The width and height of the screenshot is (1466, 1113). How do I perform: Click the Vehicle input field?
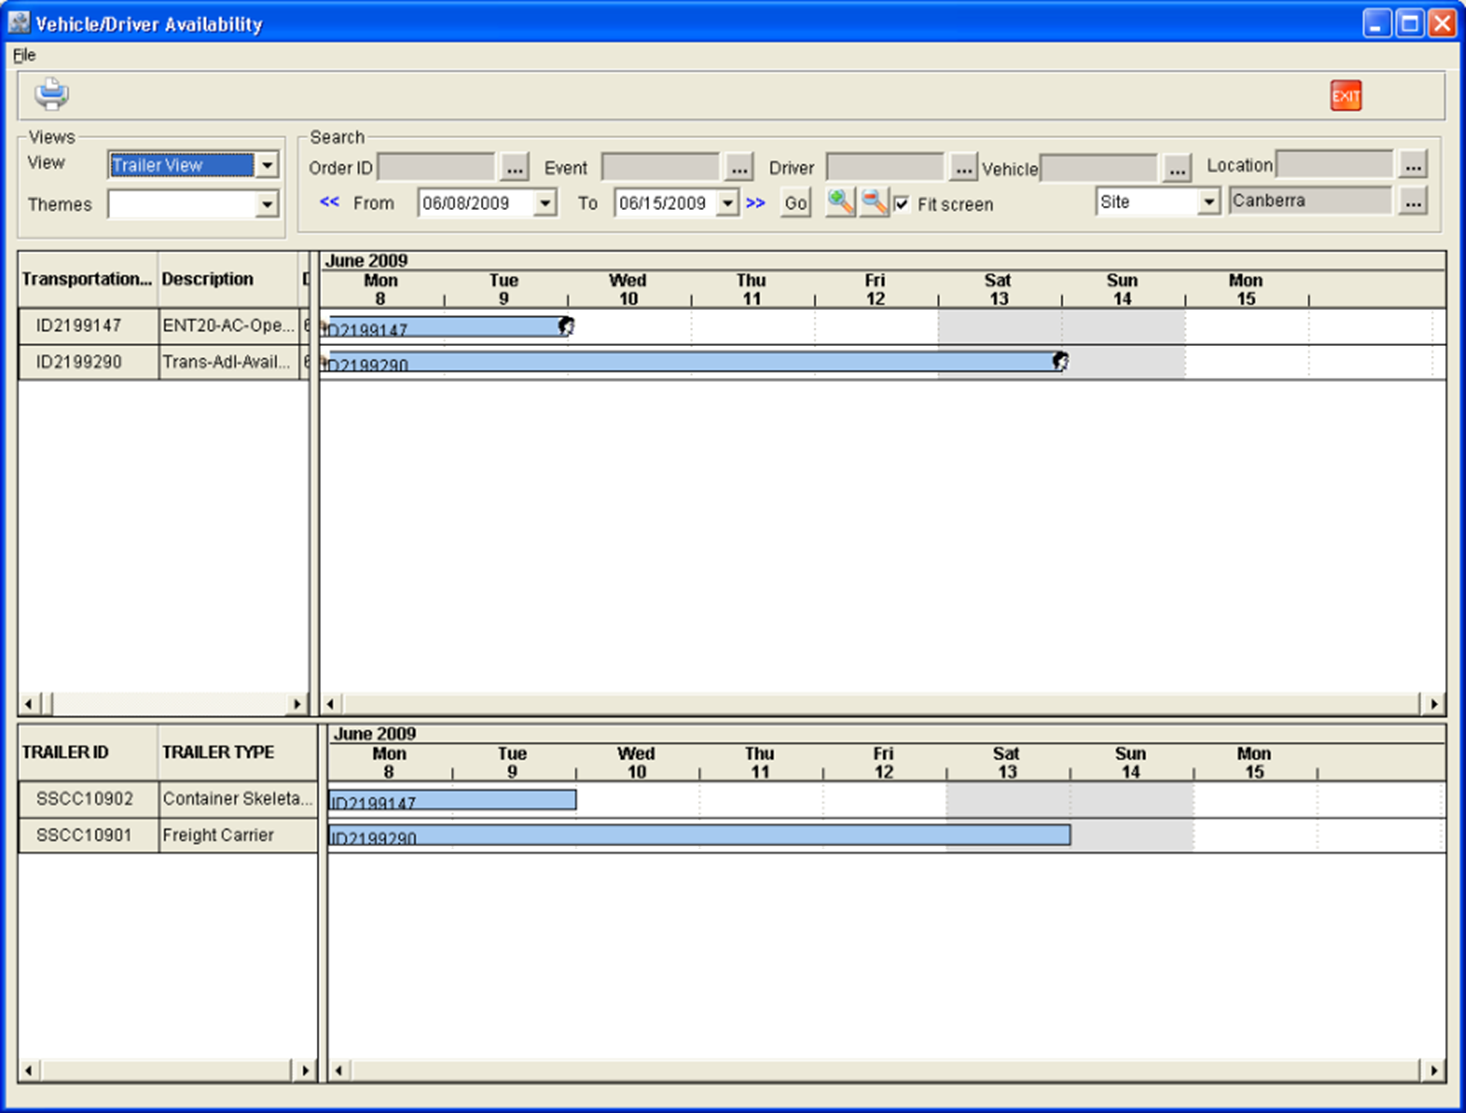pyautogui.click(x=1100, y=168)
